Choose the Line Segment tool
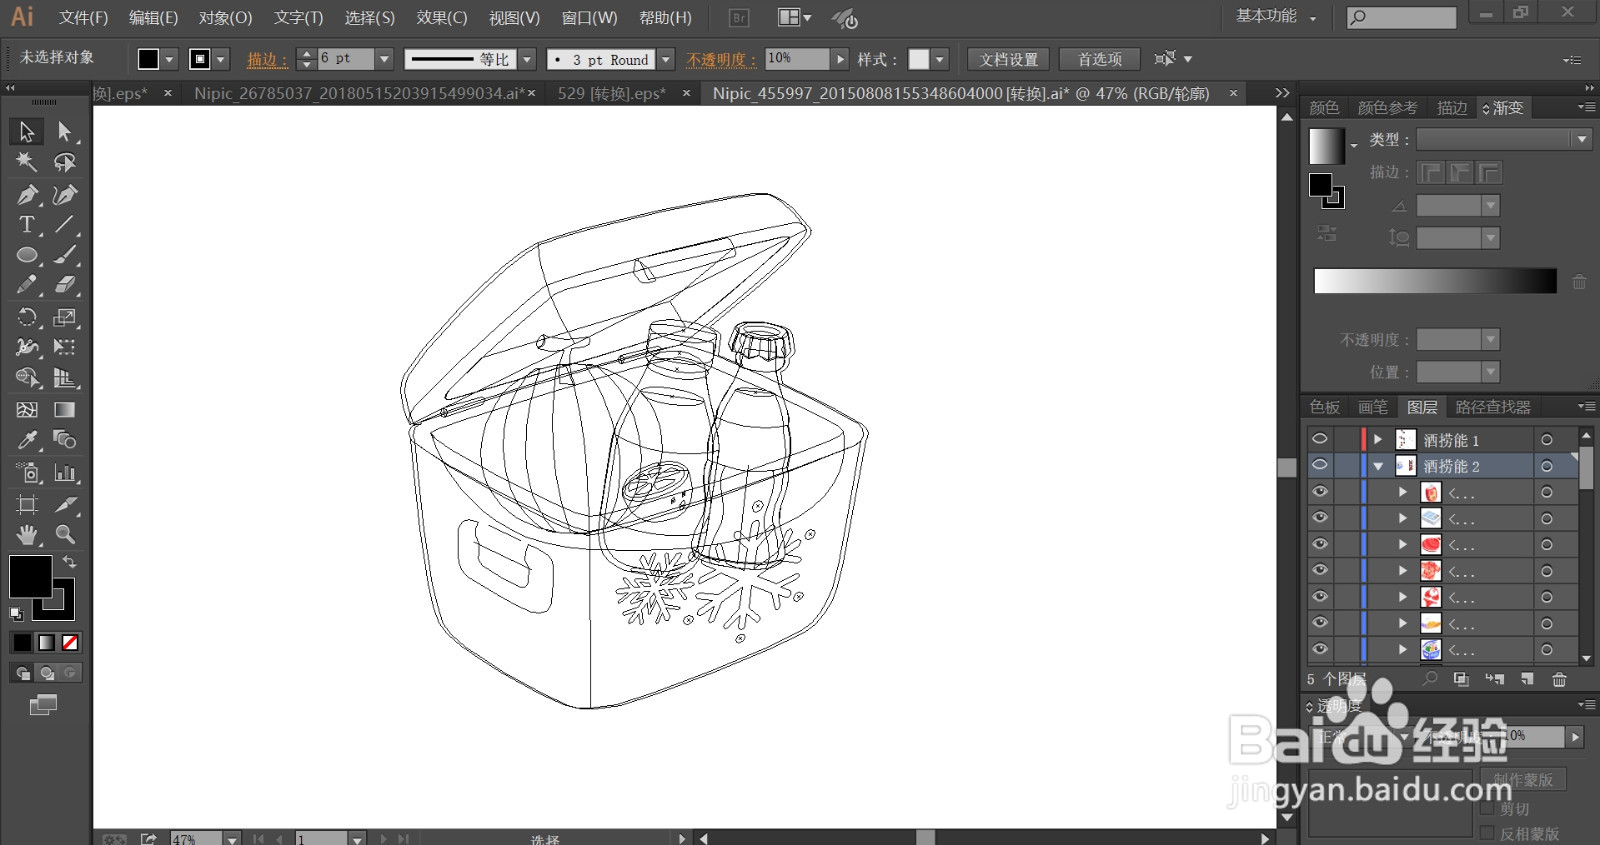 (x=65, y=224)
